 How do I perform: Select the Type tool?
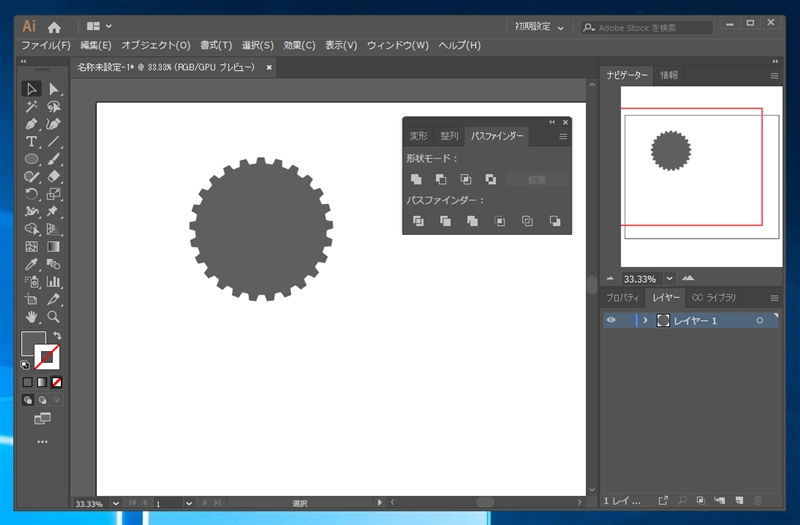31,141
